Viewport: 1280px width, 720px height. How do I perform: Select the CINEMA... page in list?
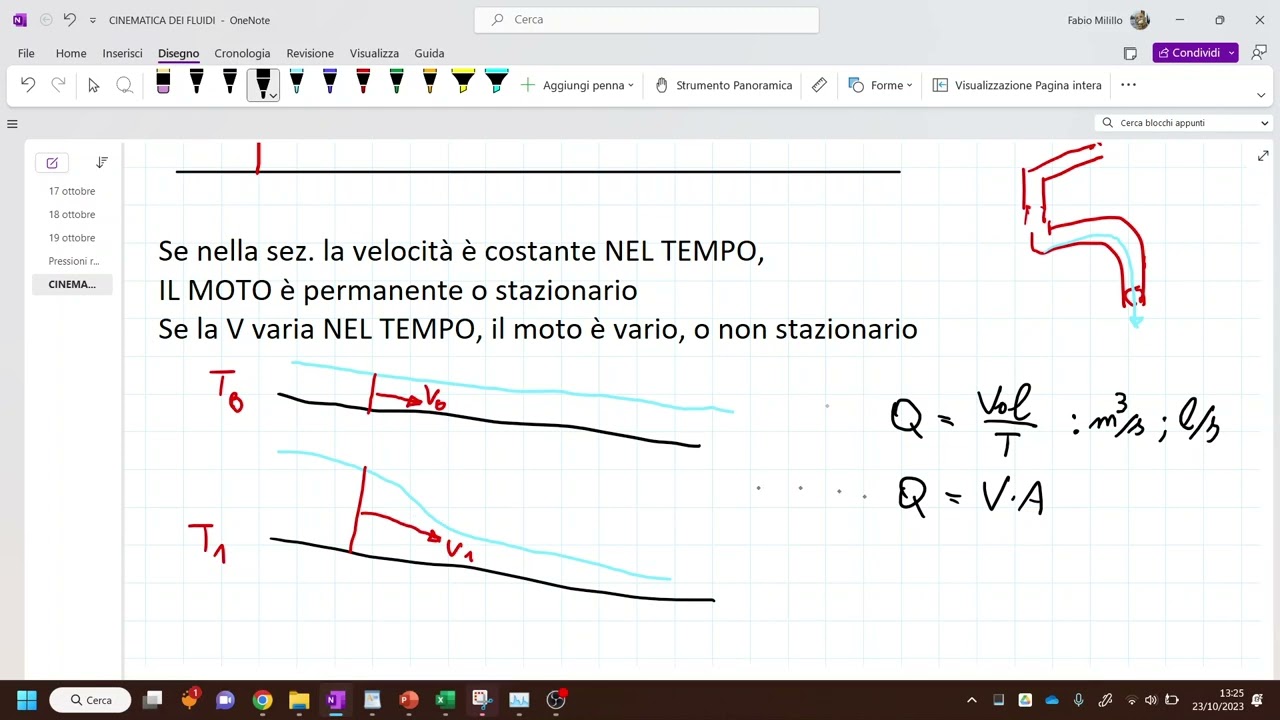pos(72,284)
